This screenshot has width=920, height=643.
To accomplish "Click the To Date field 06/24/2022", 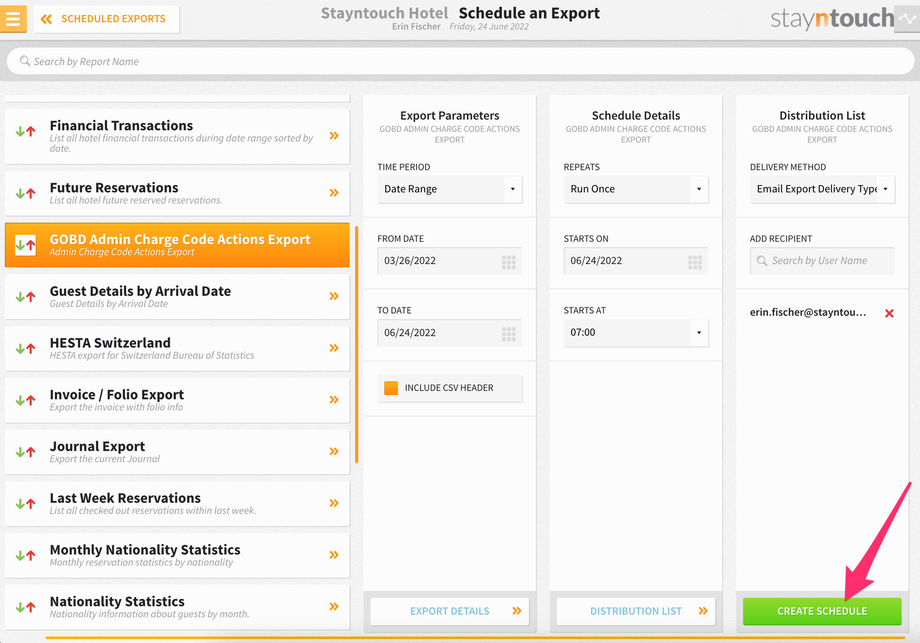I will pyautogui.click(x=449, y=333).
